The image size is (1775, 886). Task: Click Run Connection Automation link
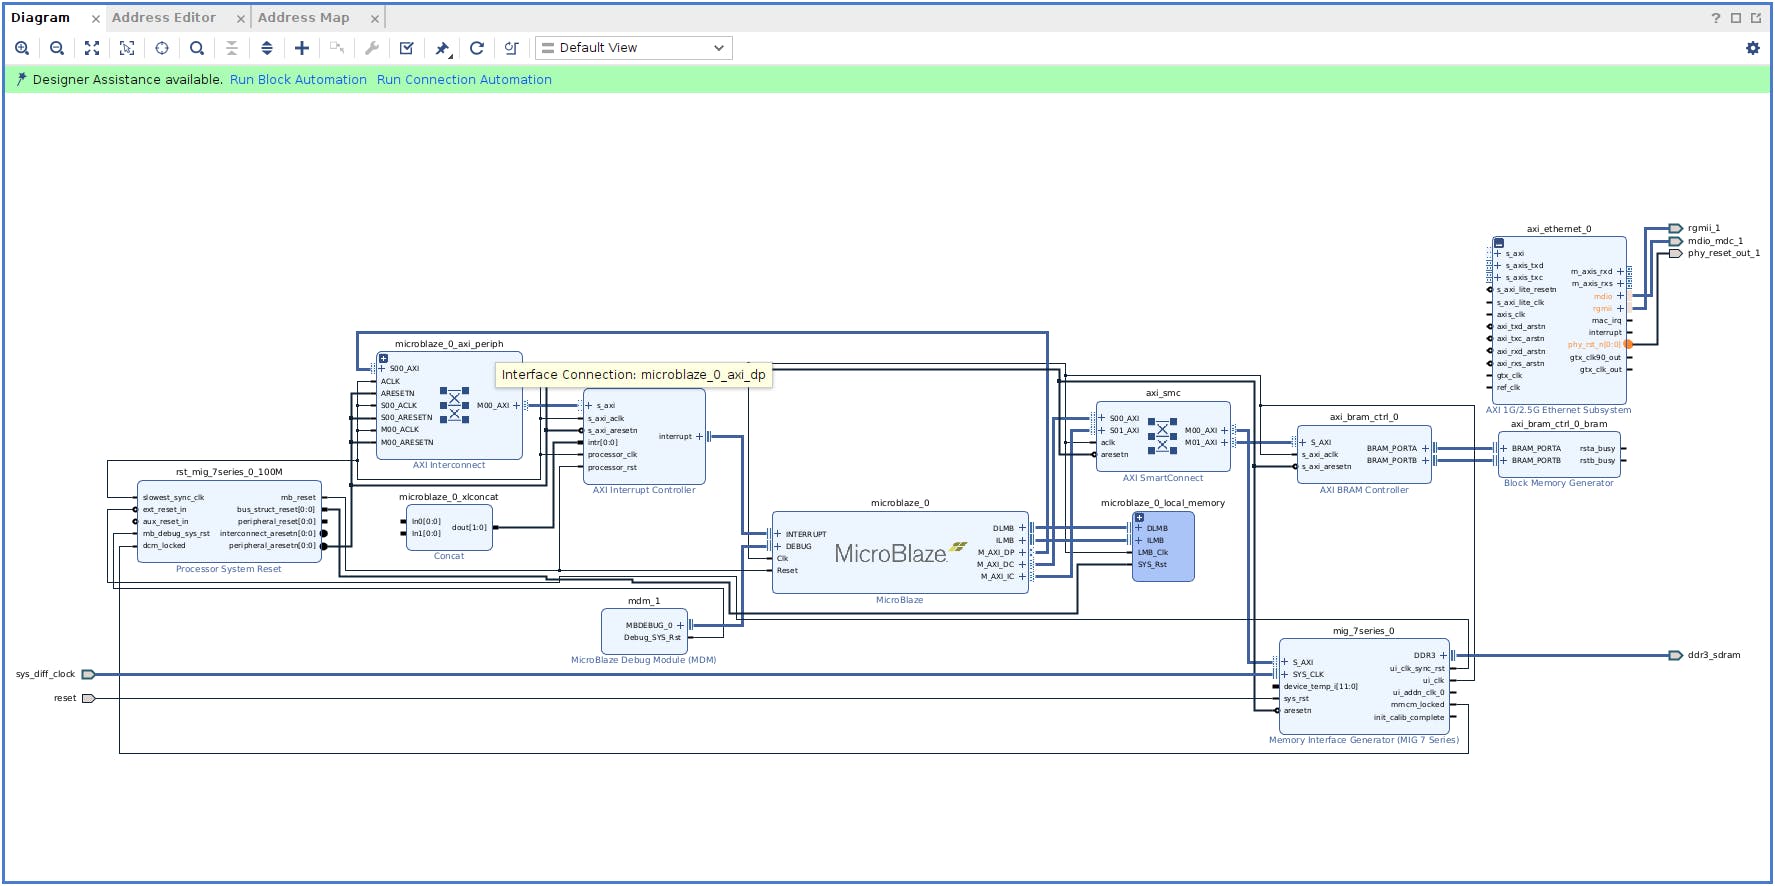point(464,80)
